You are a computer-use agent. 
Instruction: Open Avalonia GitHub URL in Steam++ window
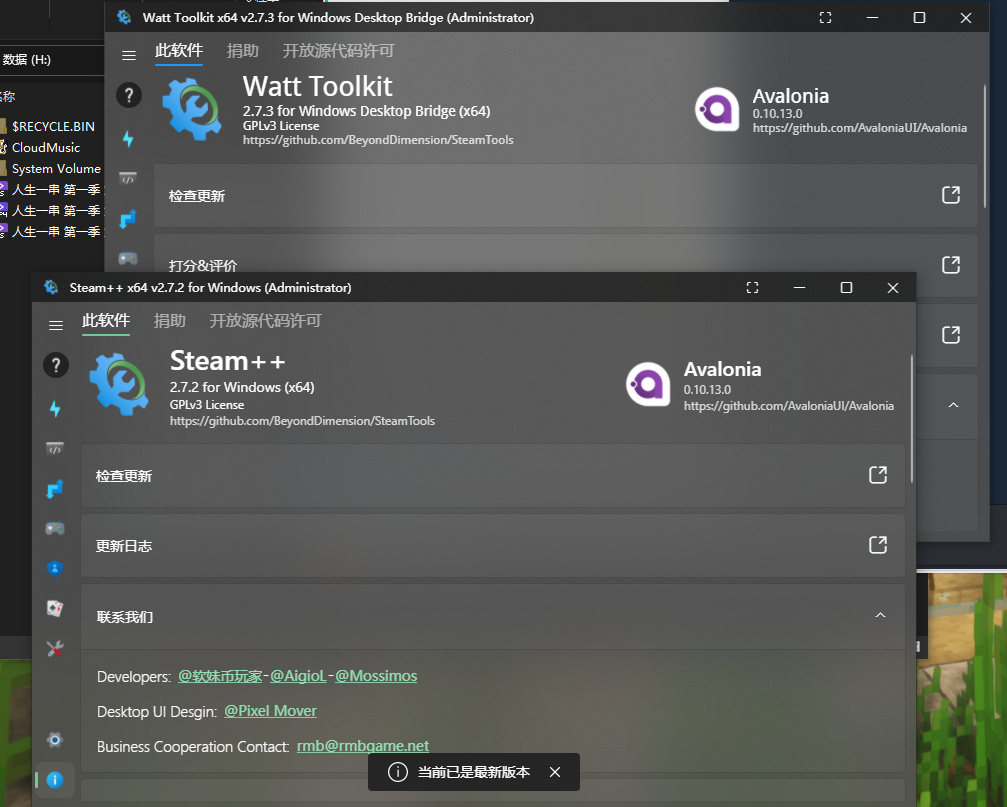click(789, 406)
